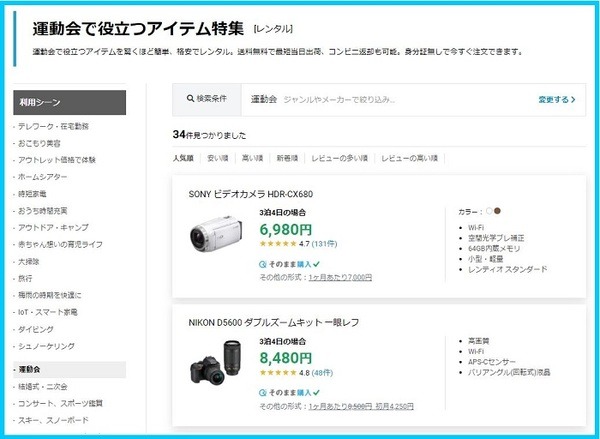Click バリアングル(回転式)液晶 feature bullet
The width and height of the screenshot is (600, 439).
pos(509,372)
